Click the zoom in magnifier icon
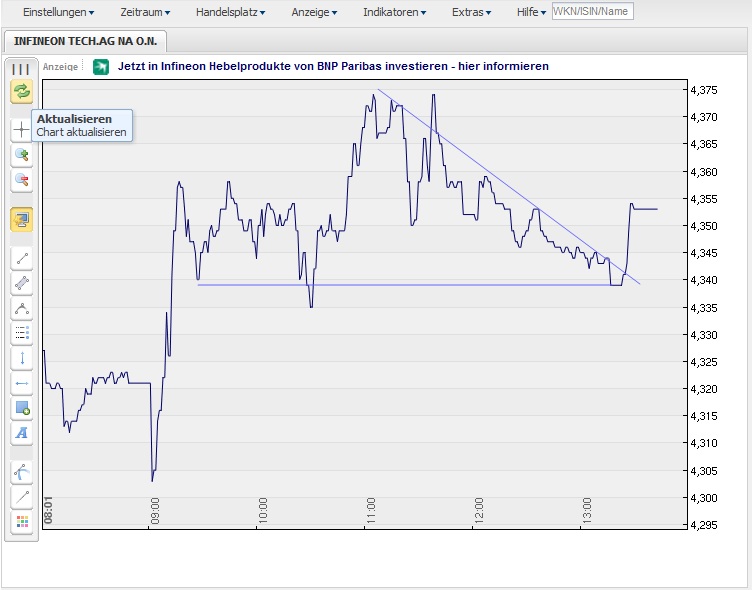 [22, 155]
